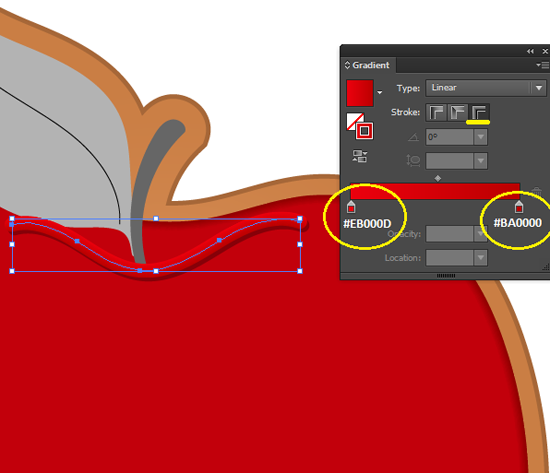Select the Gradient panel tab

tap(368, 65)
